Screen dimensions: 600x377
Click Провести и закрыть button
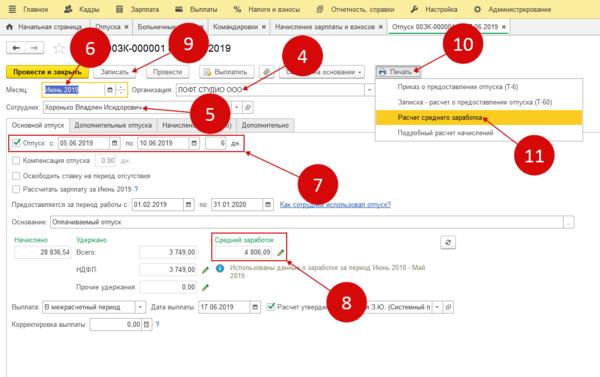click(47, 72)
